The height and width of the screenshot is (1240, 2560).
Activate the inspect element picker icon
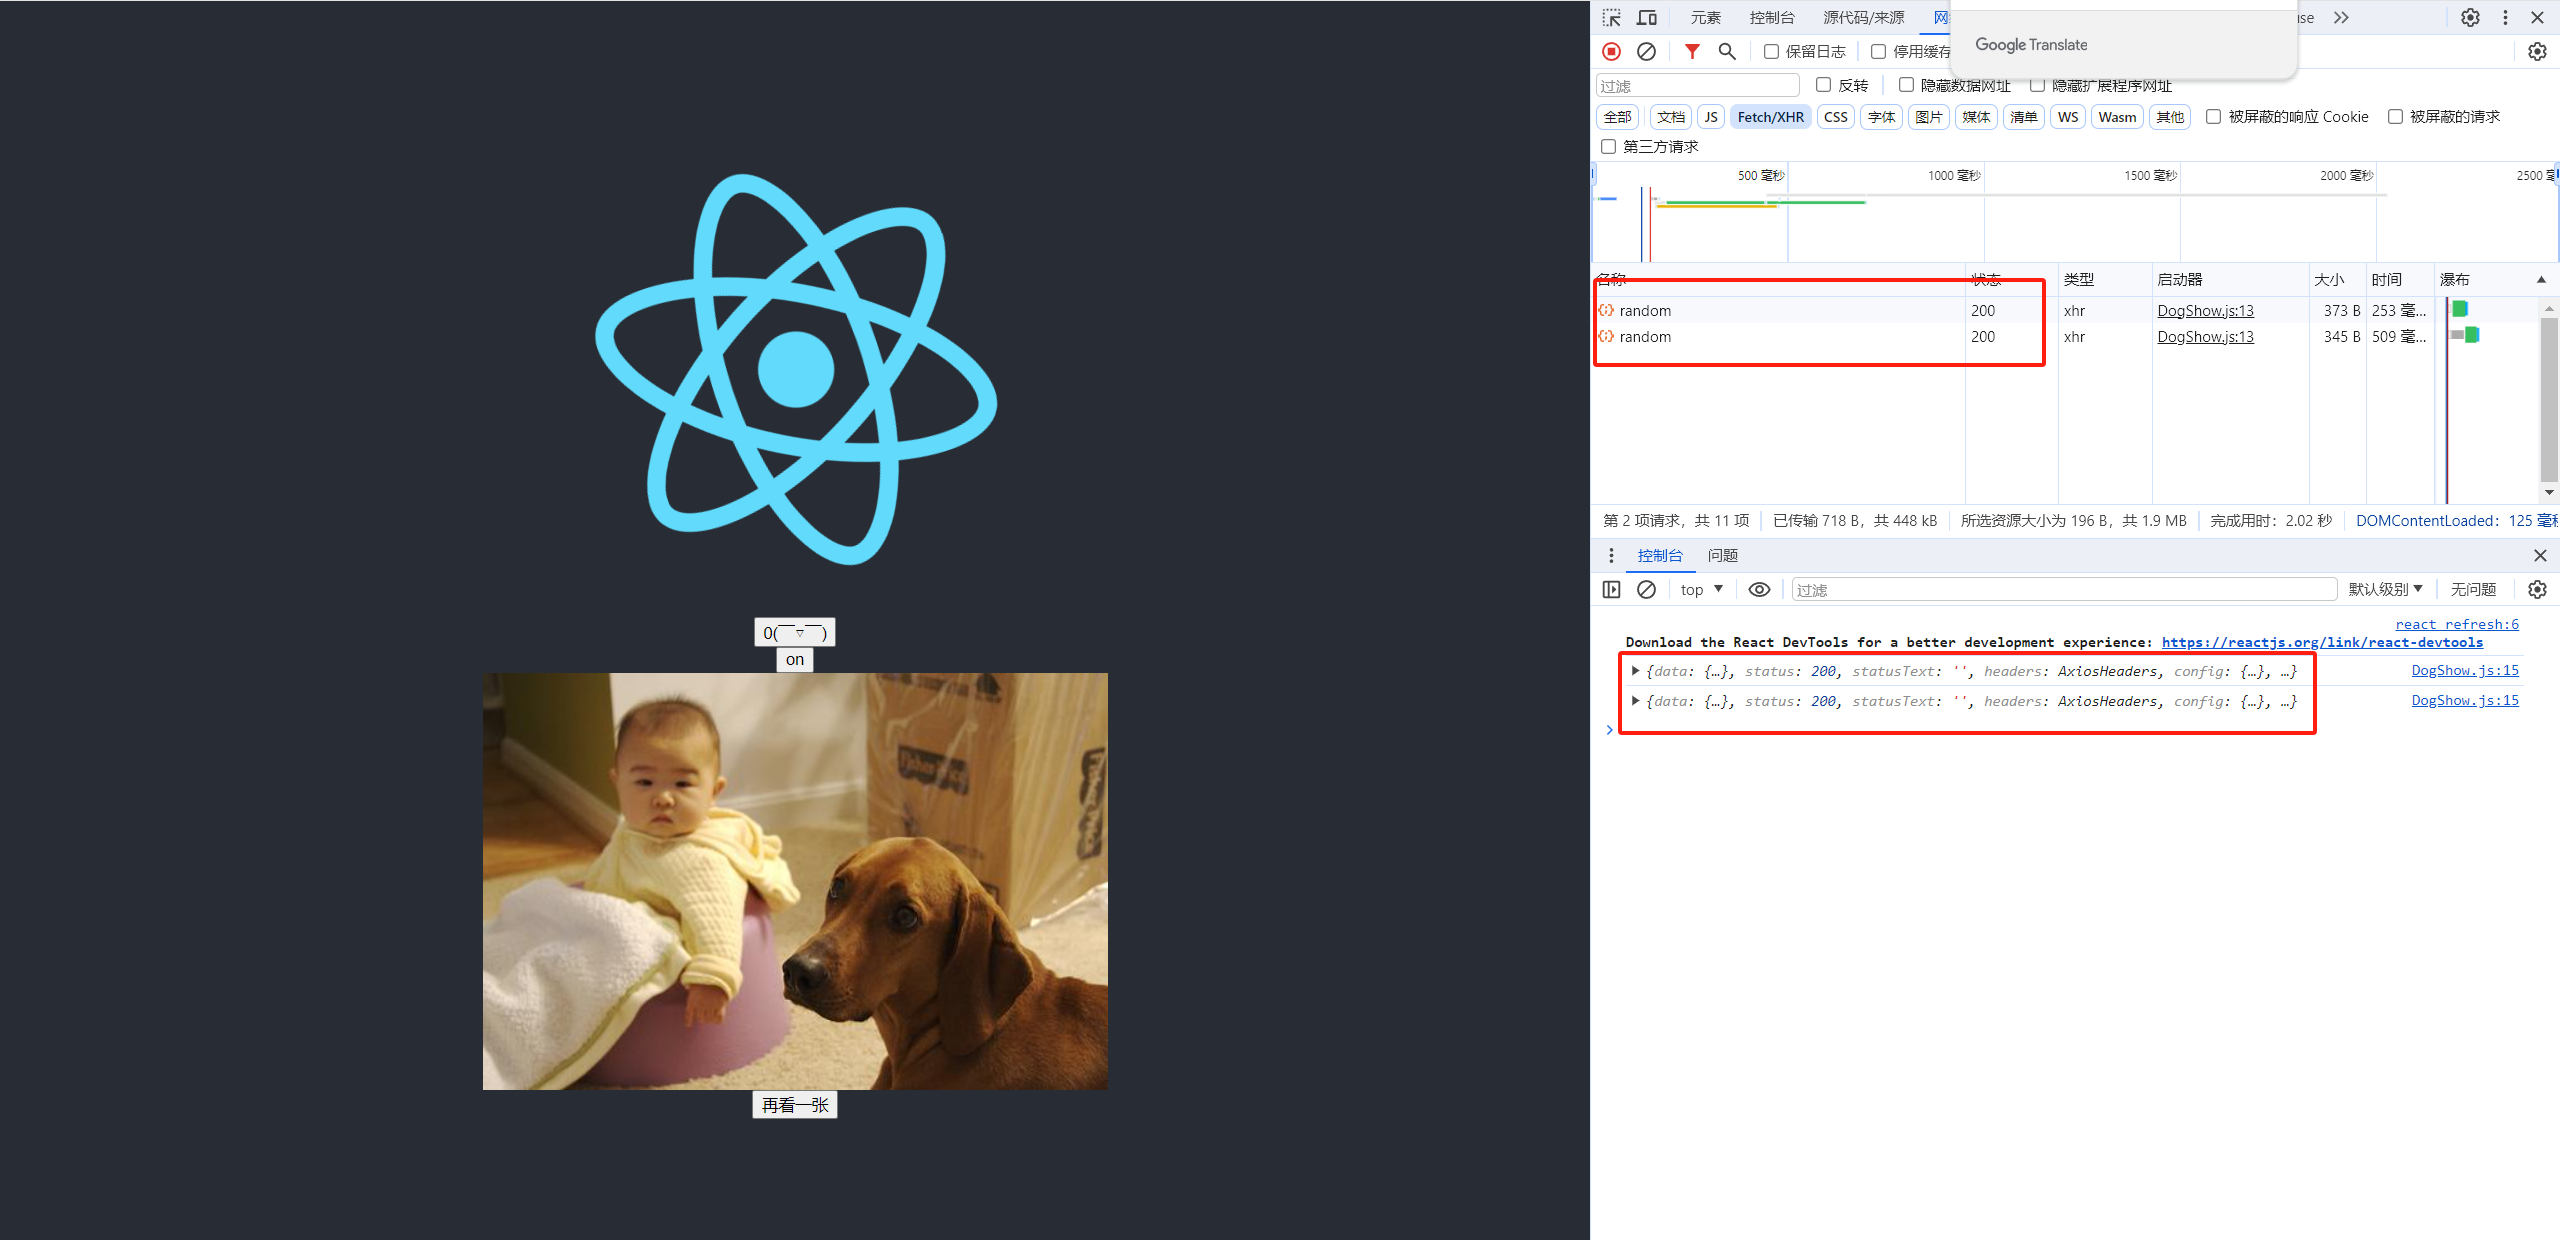(x=1611, y=18)
